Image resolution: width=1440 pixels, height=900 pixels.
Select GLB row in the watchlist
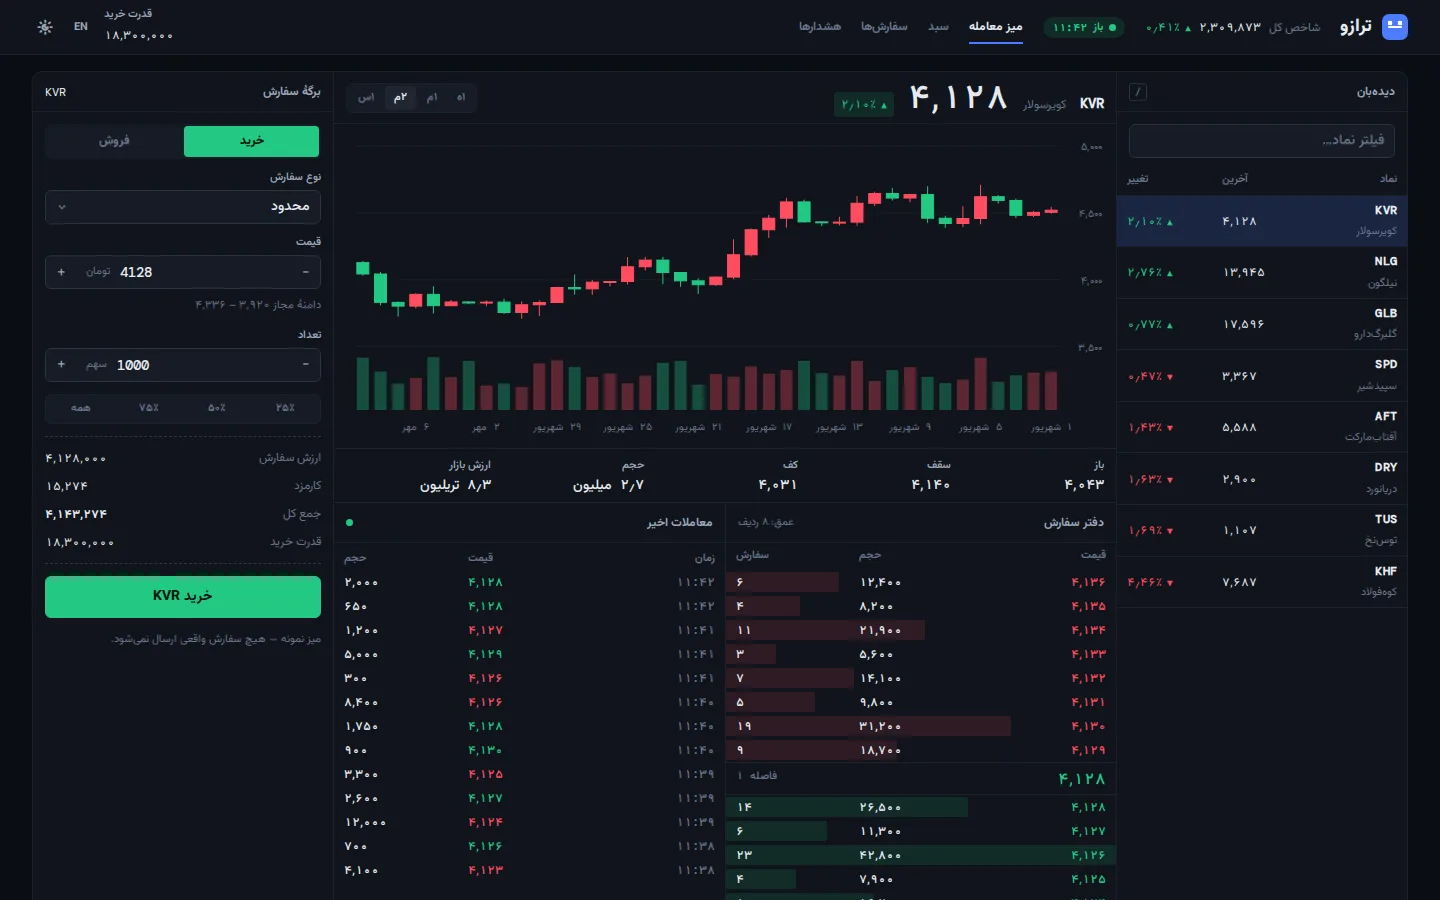coord(1262,324)
